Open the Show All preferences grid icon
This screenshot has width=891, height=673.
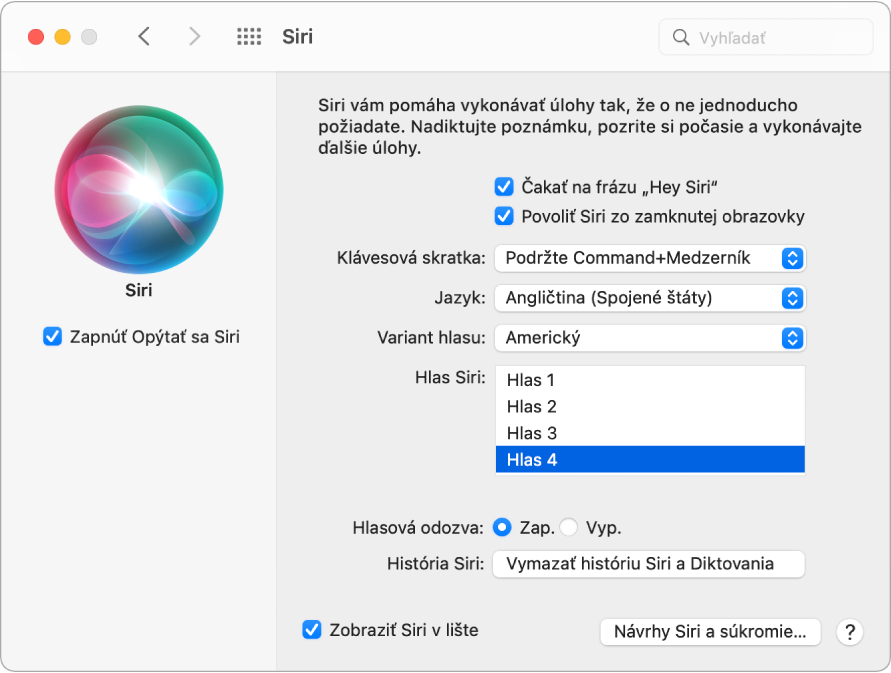click(248, 36)
